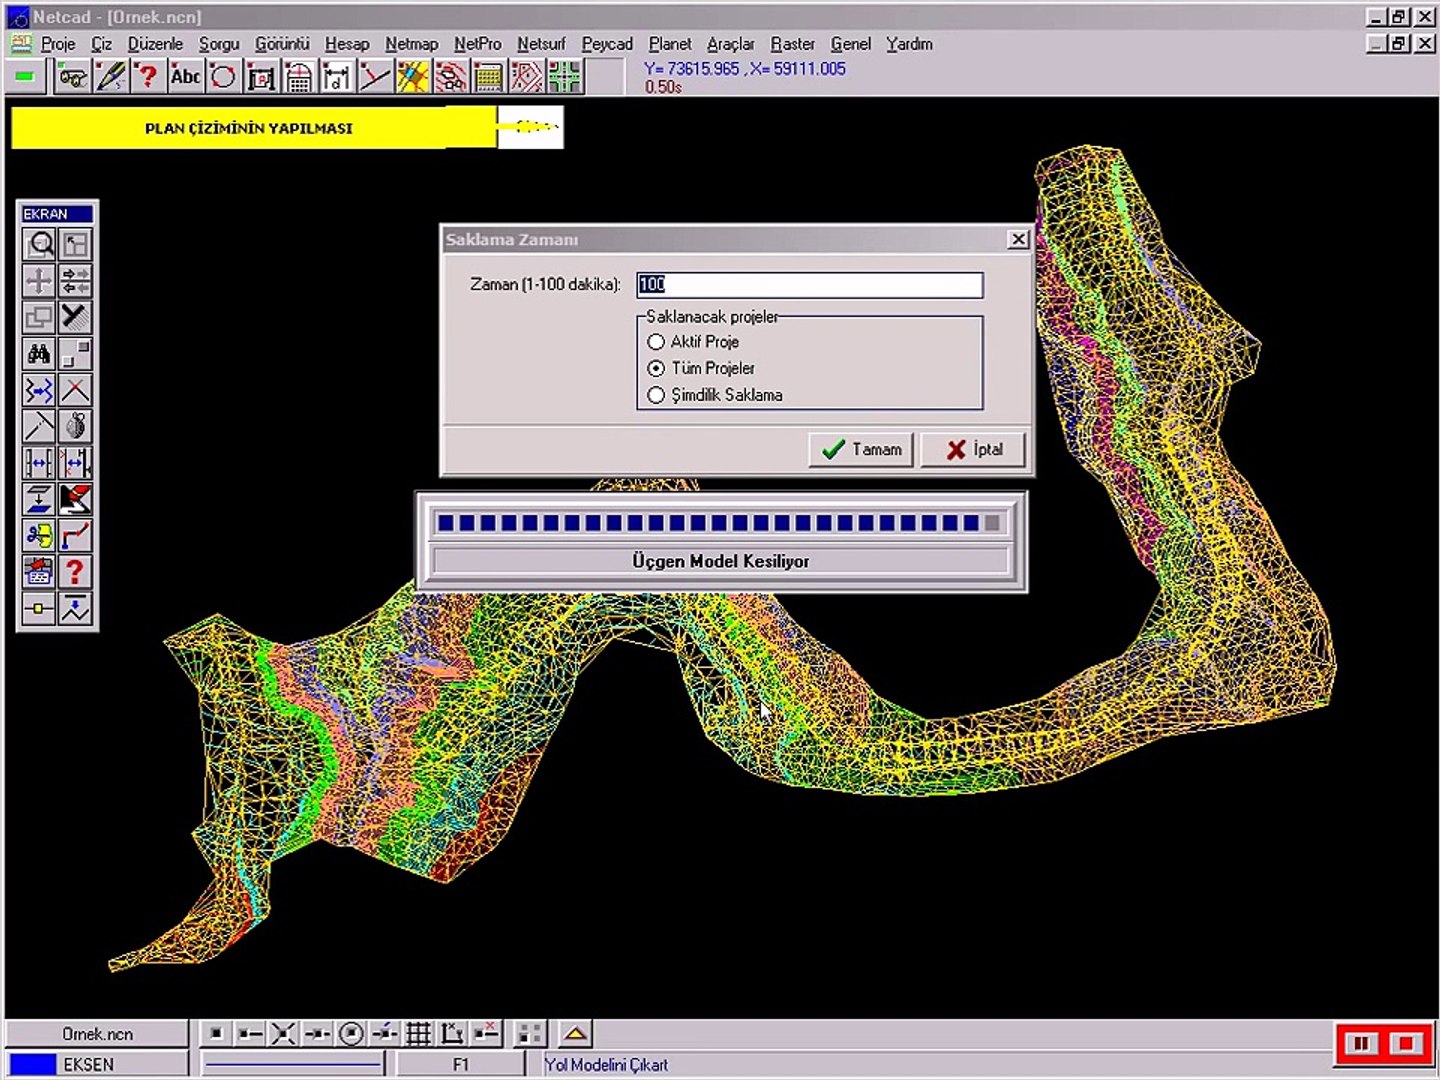The height and width of the screenshot is (1080, 1440).
Task: Click the grid snap icon in bottom bar
Action: click(418, 1034)
